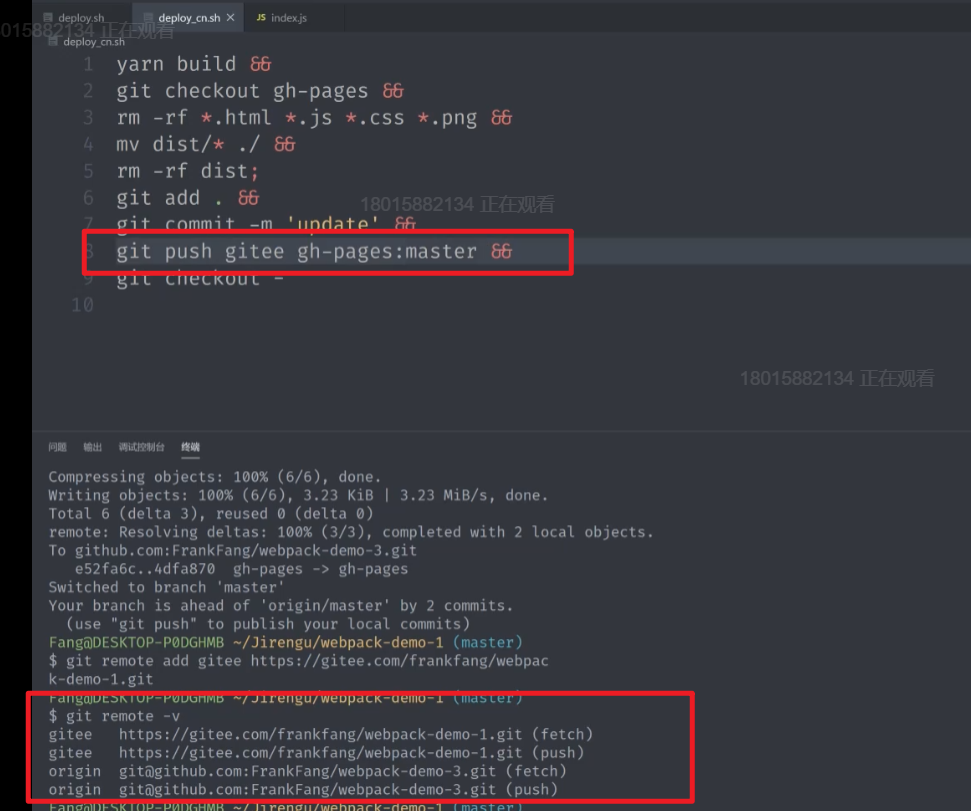
Task: Close the deploy_cn.sh editor tab
Action: coord(230,17)
